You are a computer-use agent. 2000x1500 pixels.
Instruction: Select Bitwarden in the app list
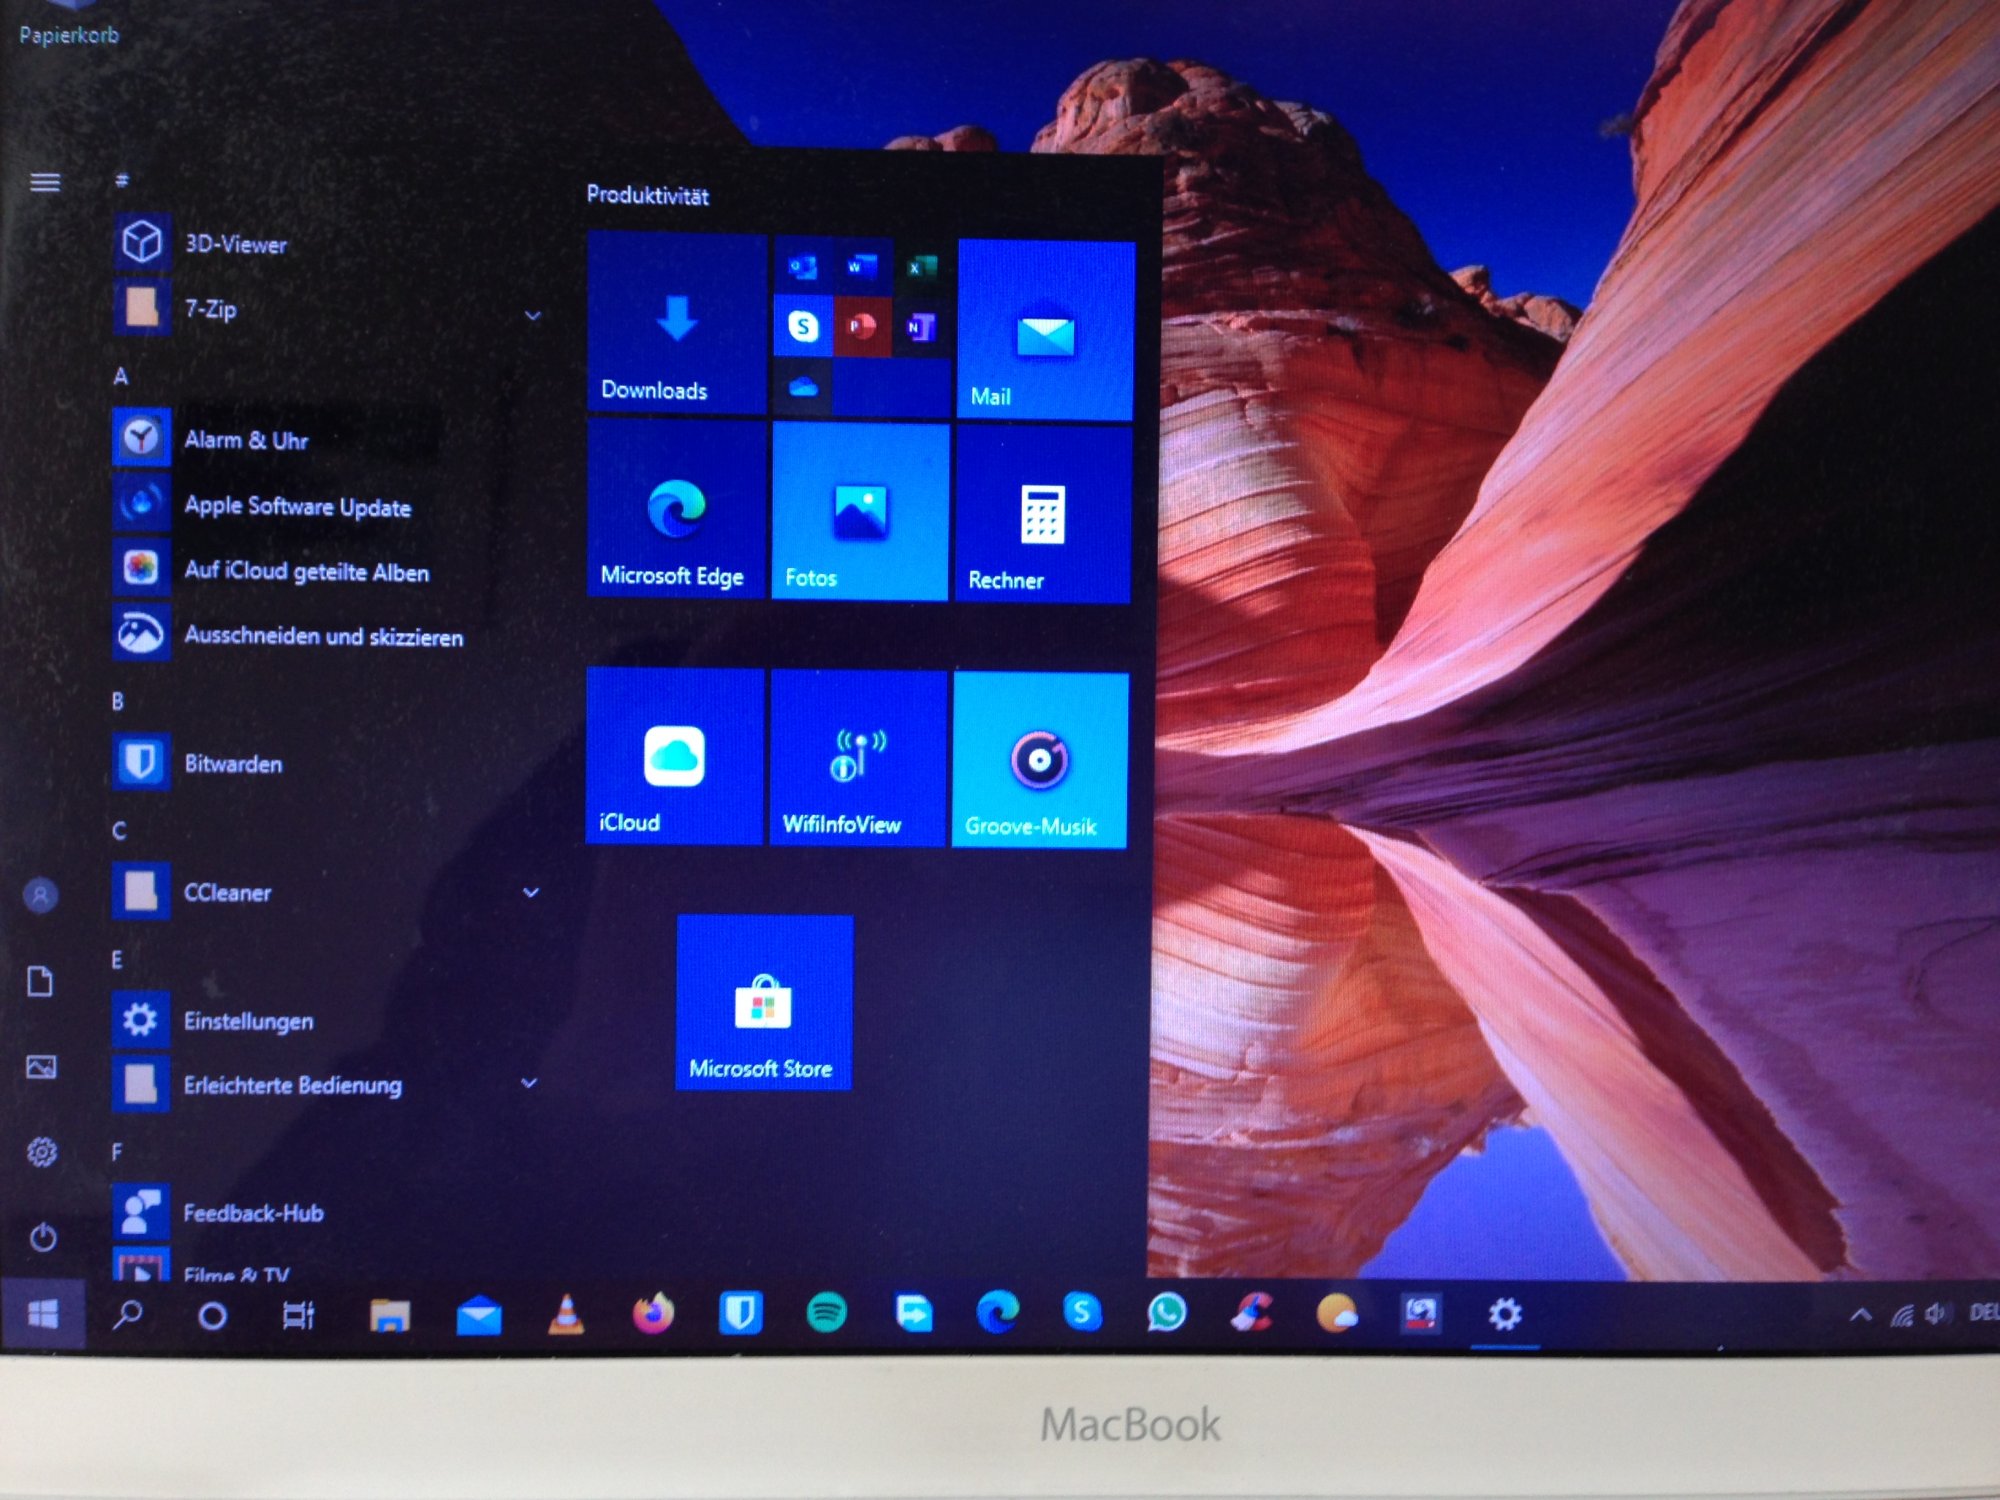click(232, 764)
